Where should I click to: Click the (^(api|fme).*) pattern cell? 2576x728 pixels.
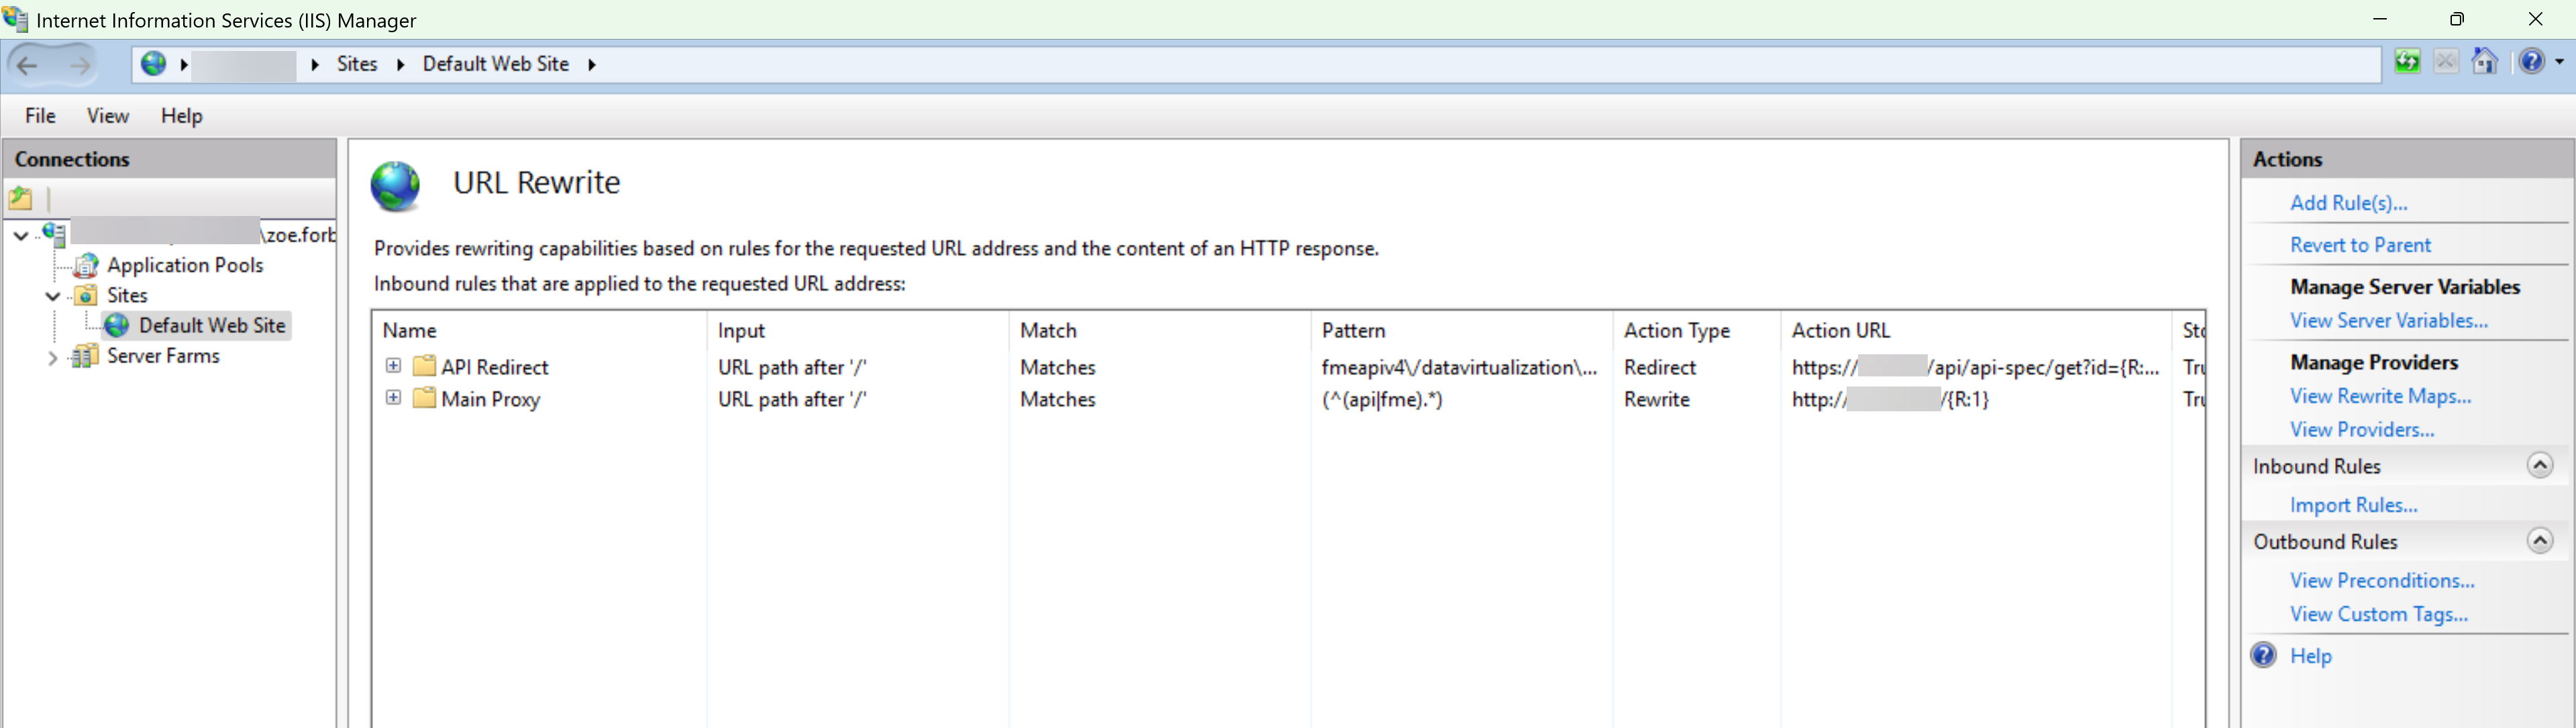[x=1382, y=399]
